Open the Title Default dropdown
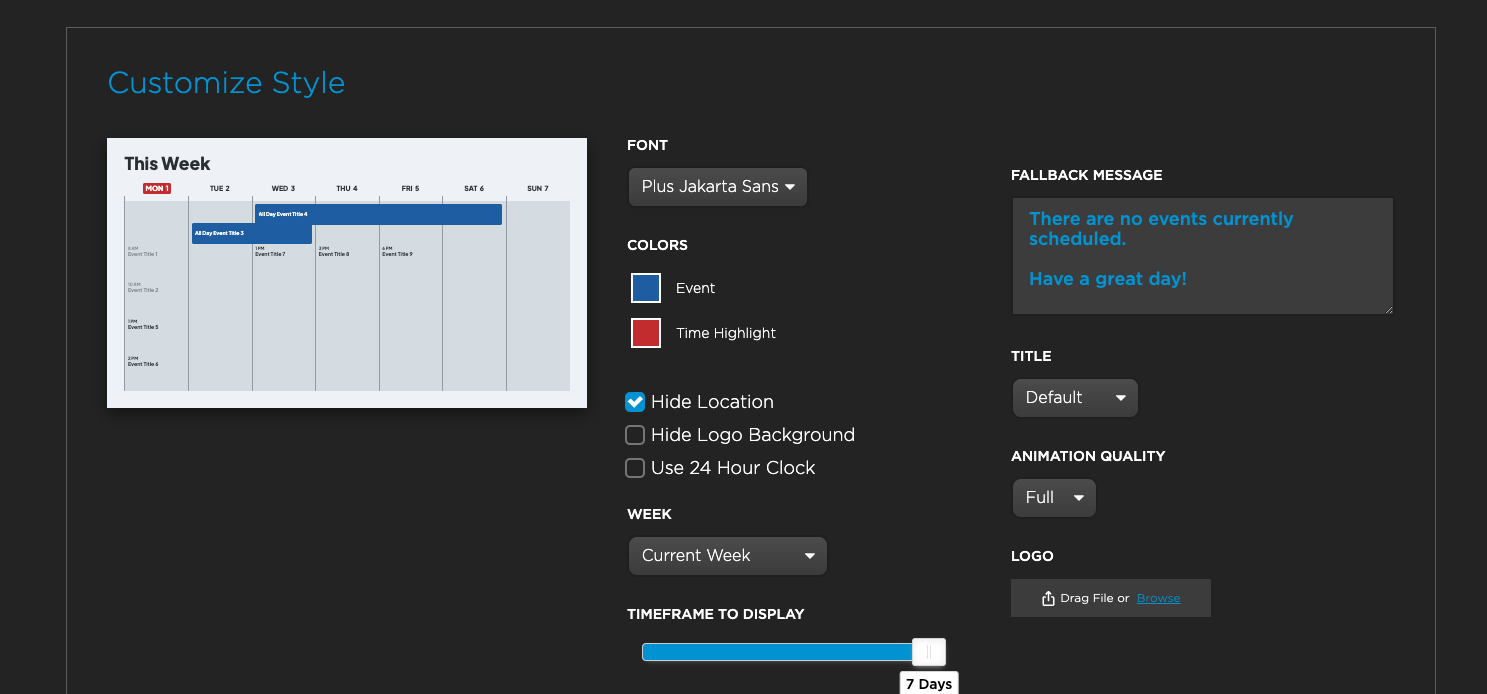 click(1074, 398)
